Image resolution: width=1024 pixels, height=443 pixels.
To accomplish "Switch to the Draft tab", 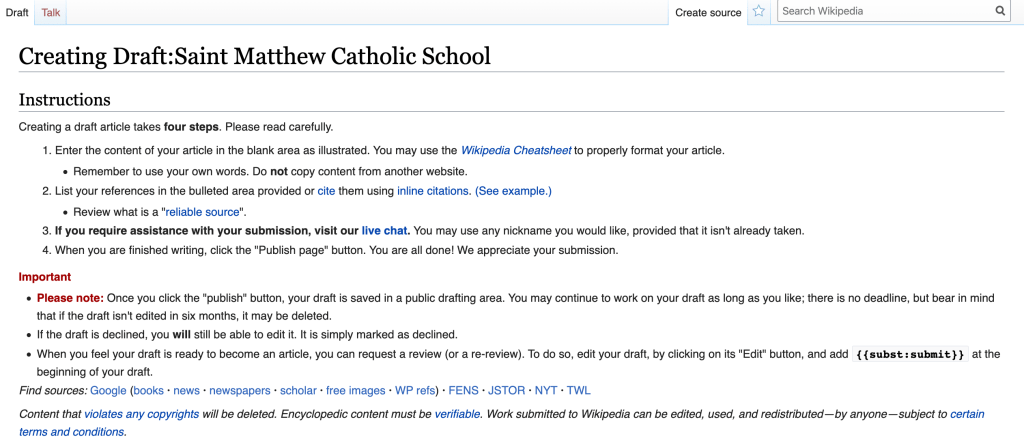I will (17, 12).
